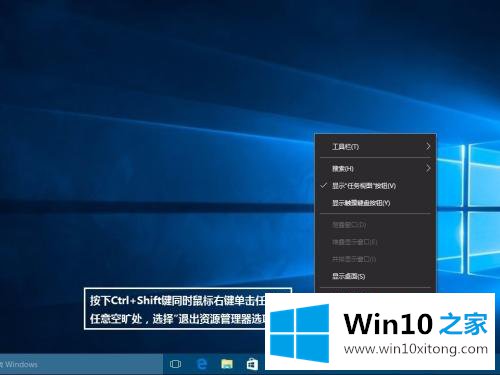Open the Task View button on the taskbar
Image resolution: width=500 pixels, height=375 pixels.
(x=175, y=364)
